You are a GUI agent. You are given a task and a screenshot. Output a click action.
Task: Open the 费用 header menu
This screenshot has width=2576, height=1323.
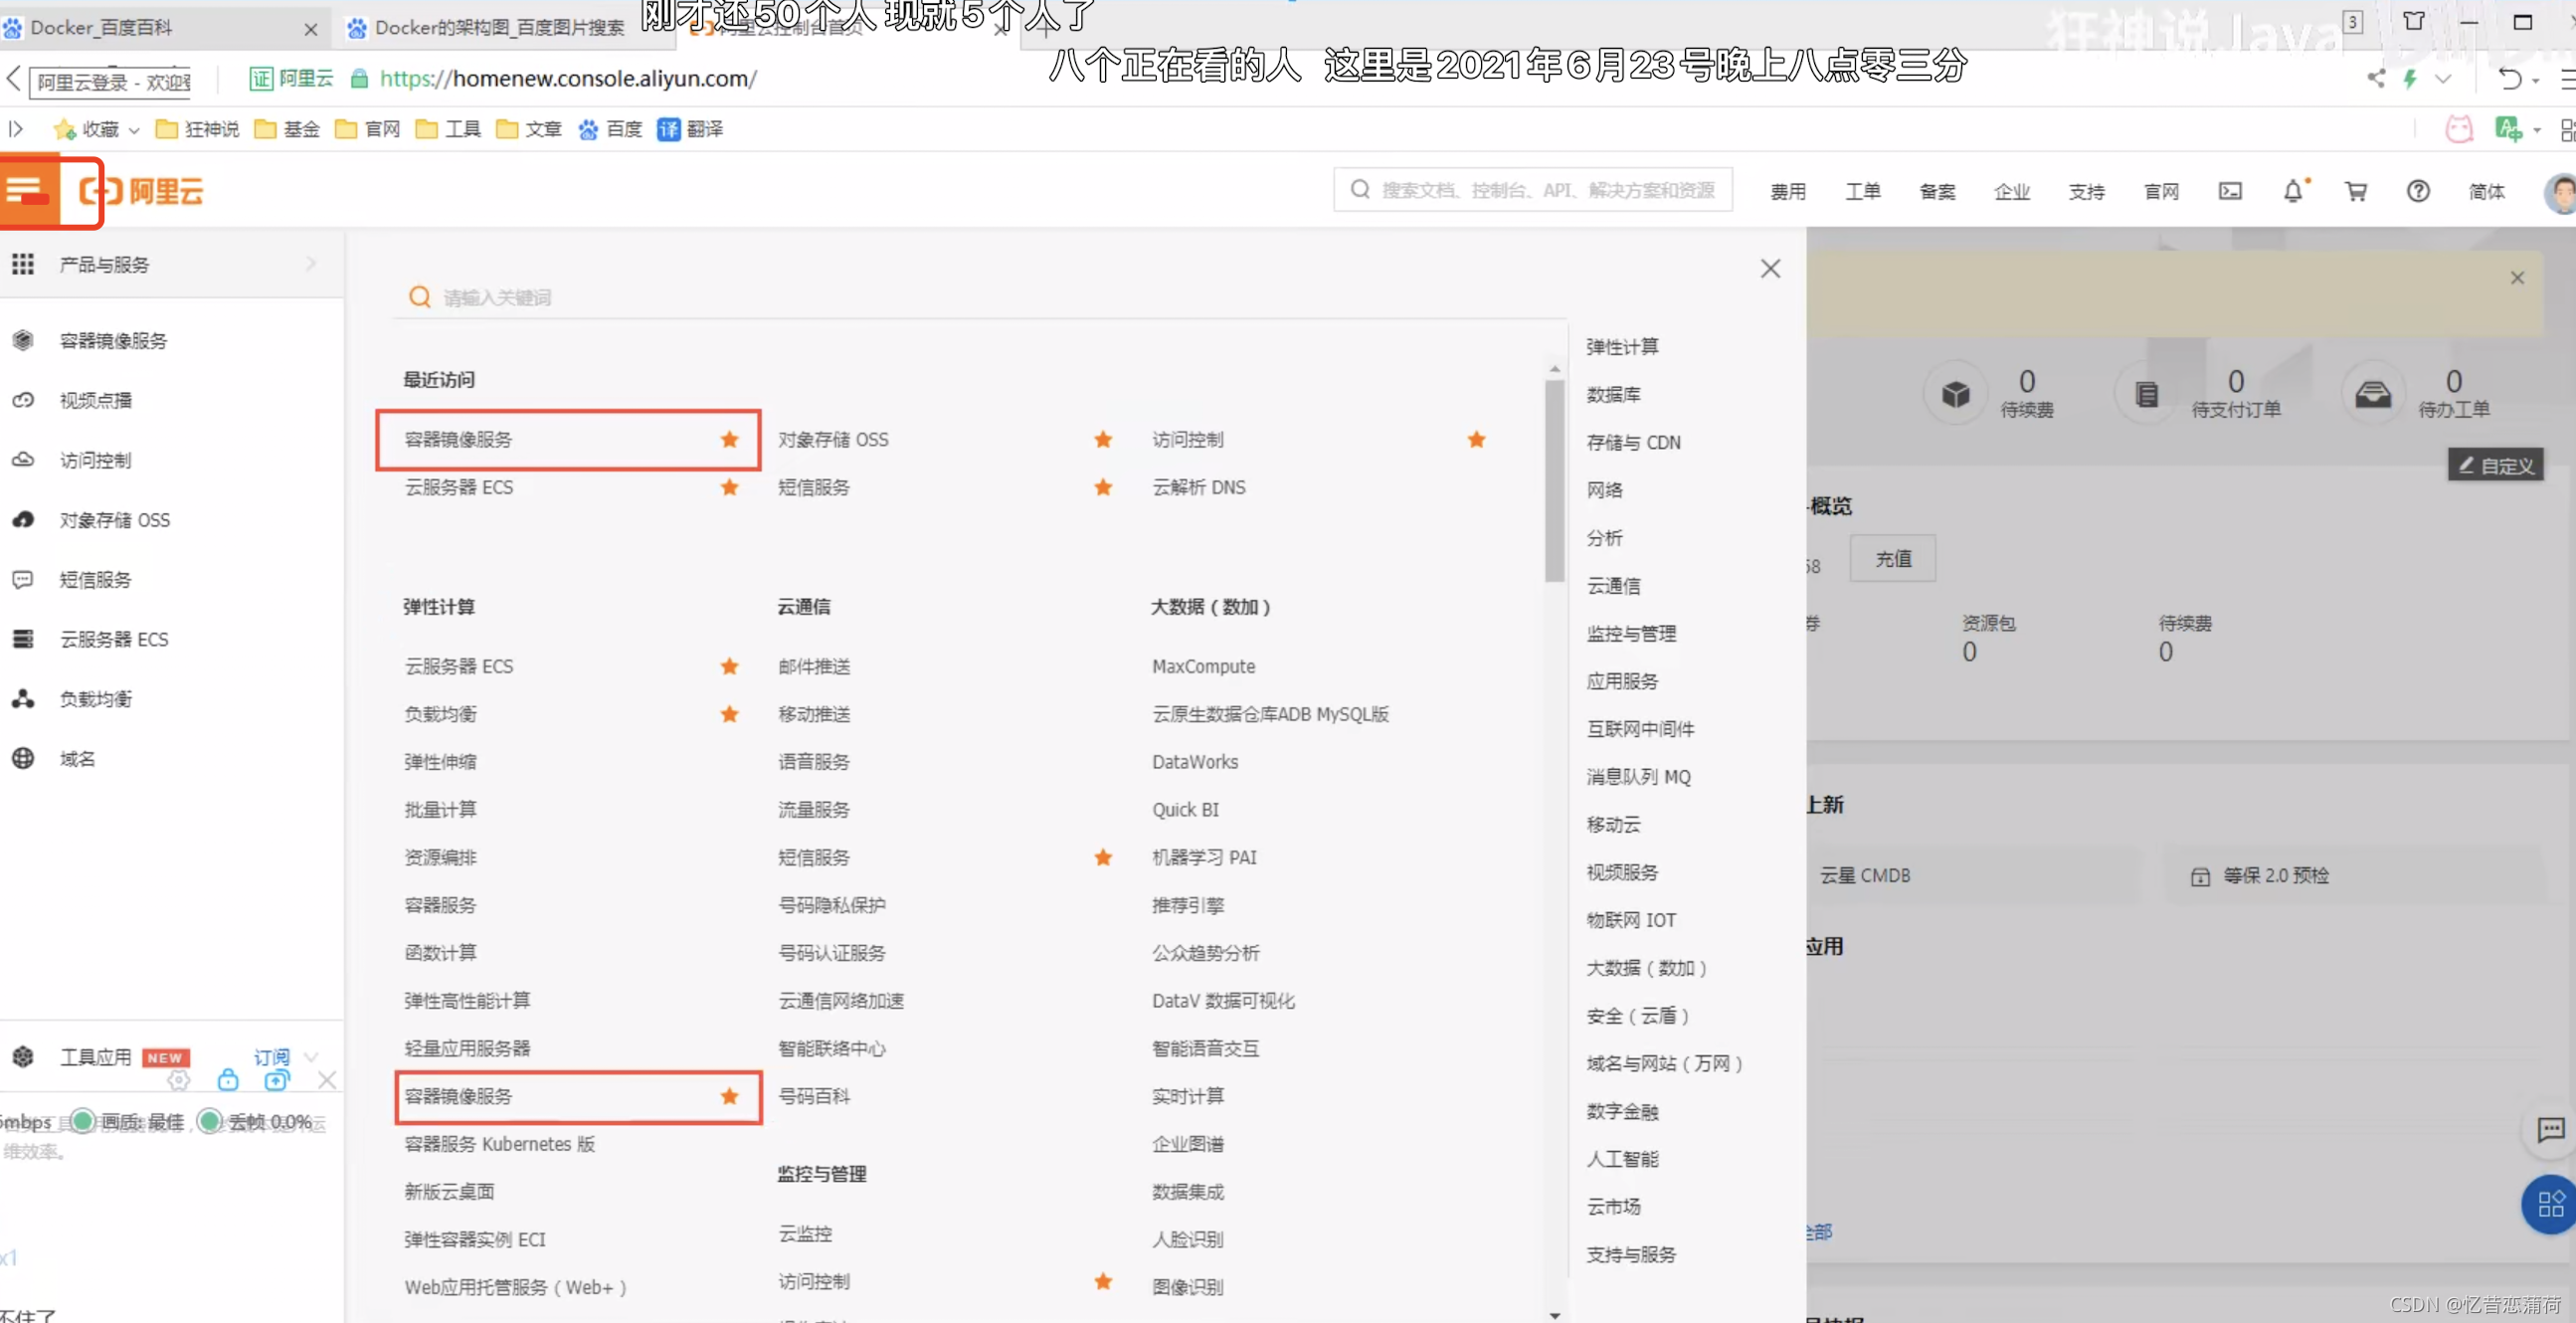pos(1788,192)
